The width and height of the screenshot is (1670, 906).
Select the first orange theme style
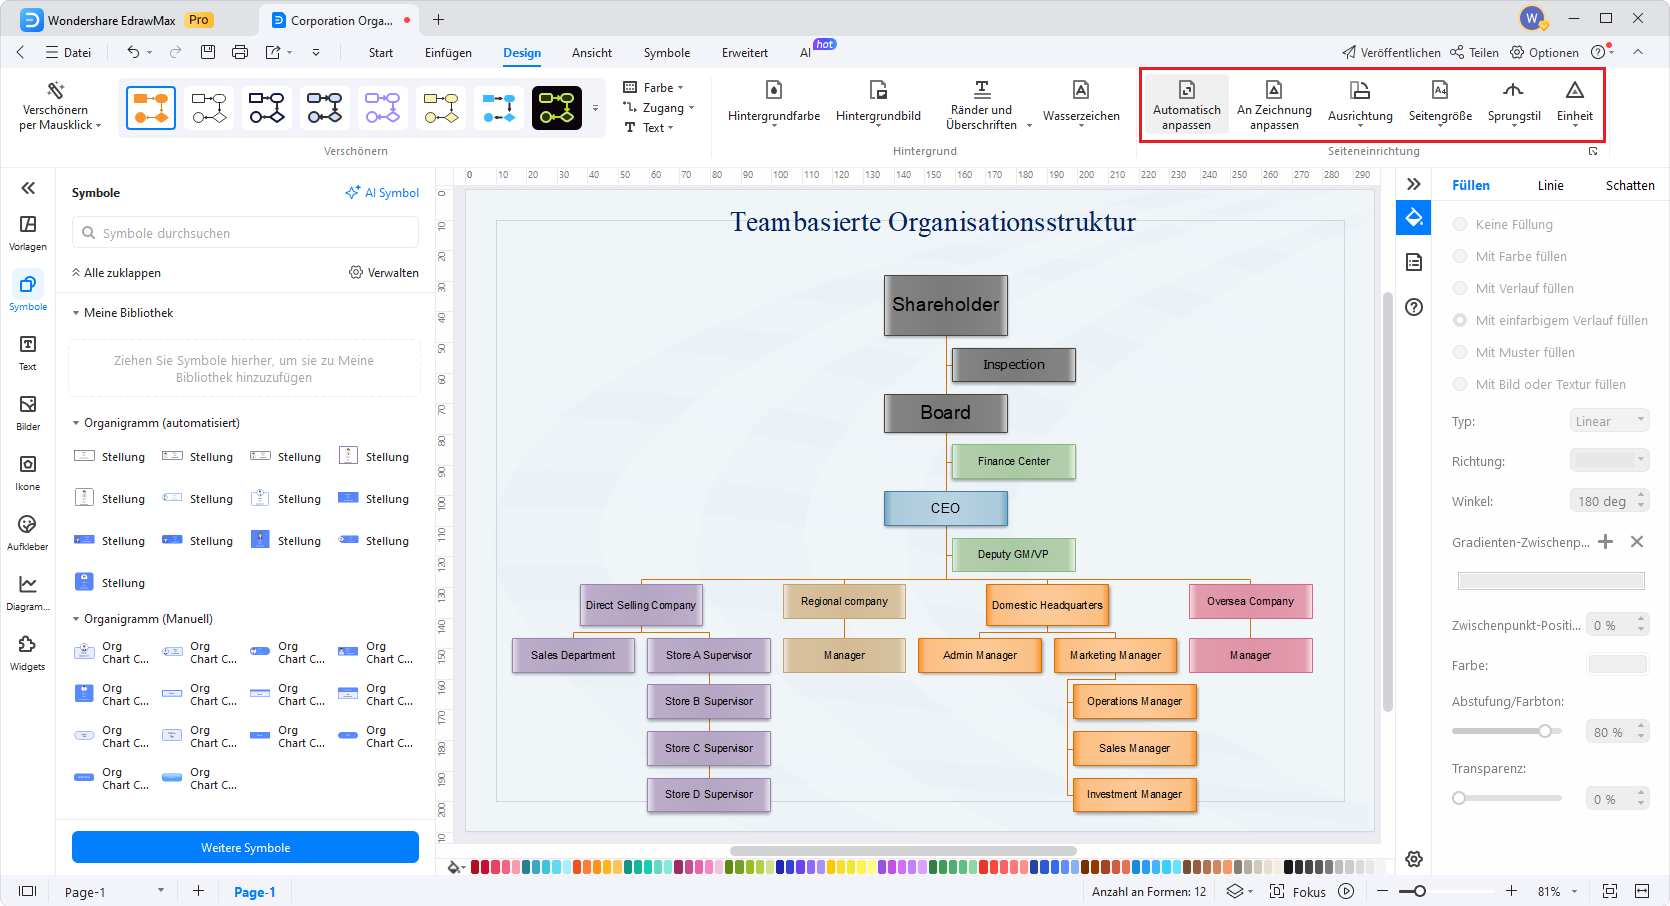pyautogui.click(x=151, y=108)
